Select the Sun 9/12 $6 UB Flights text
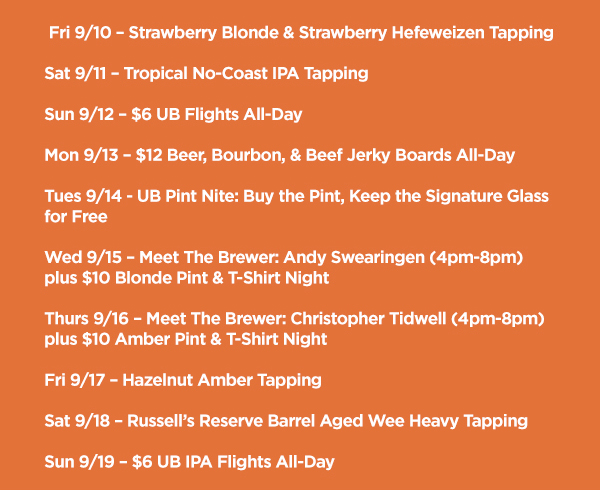Screen dimensions: 600x490 (x=173, y=114)
